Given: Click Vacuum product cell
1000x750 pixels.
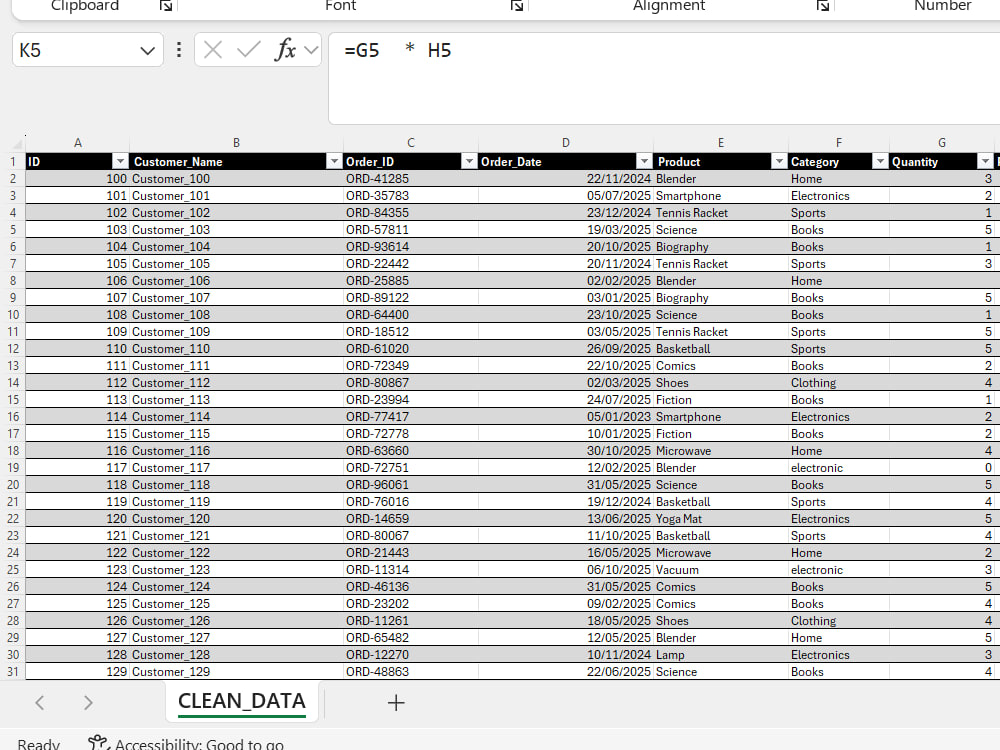Looking at the screenshot, I should coord(721,570).
